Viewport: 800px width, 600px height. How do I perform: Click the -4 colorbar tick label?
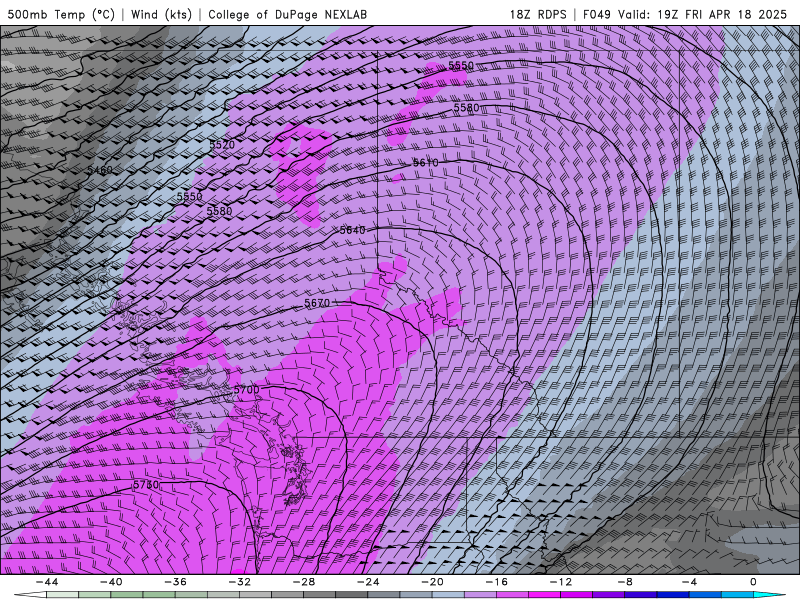click(690, 582)
